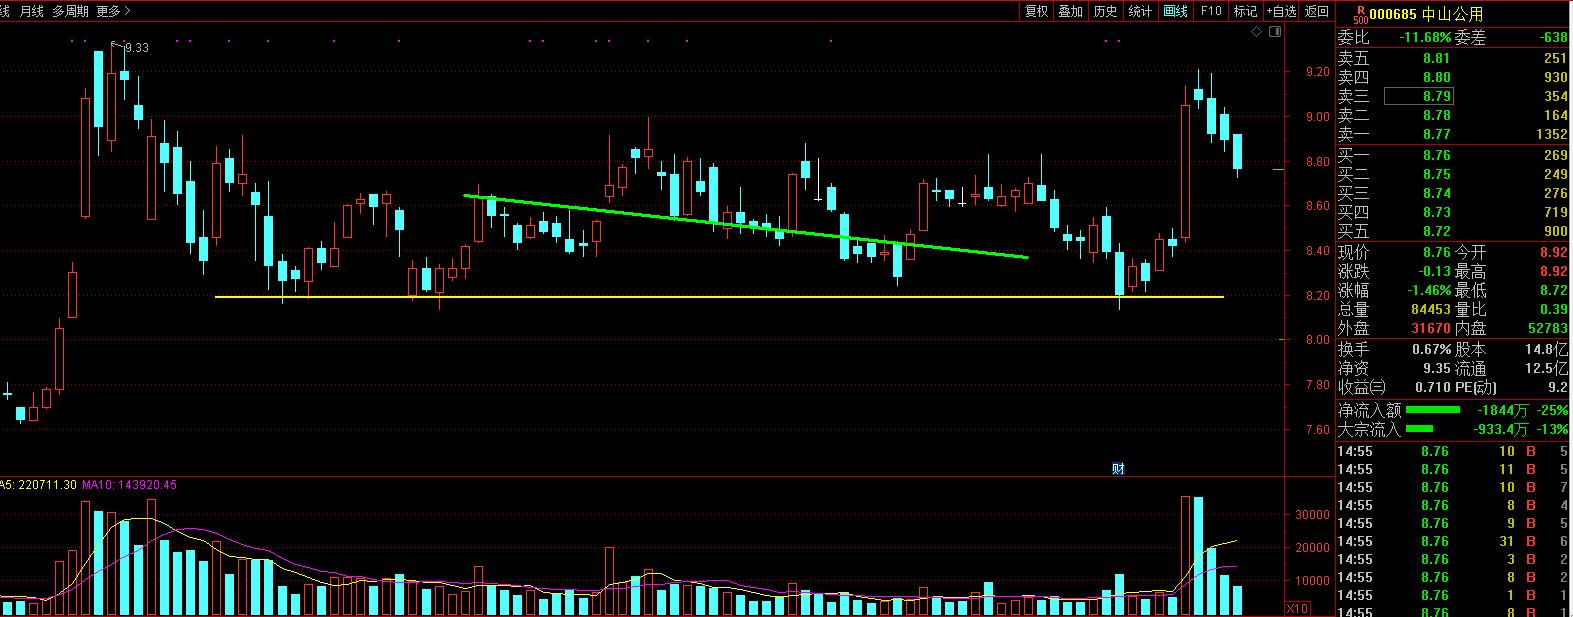Click the 委差 value -638
This screenshot has height=617, width=1573.
coord(1554,37)
